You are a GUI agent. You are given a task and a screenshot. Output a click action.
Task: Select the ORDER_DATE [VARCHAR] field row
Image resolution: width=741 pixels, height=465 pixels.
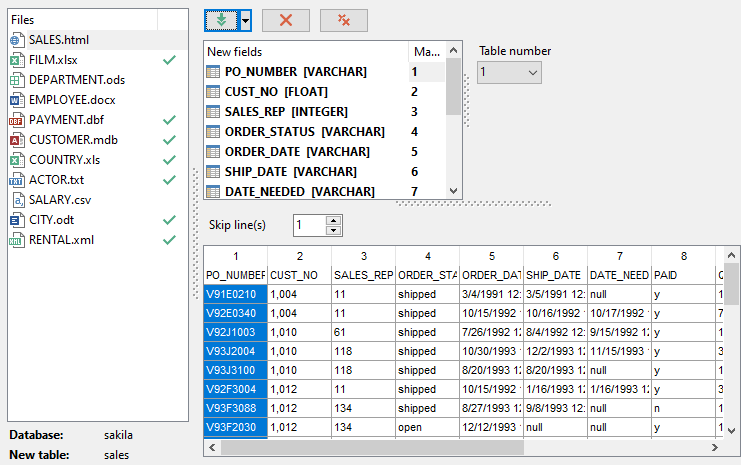point(289,152)
